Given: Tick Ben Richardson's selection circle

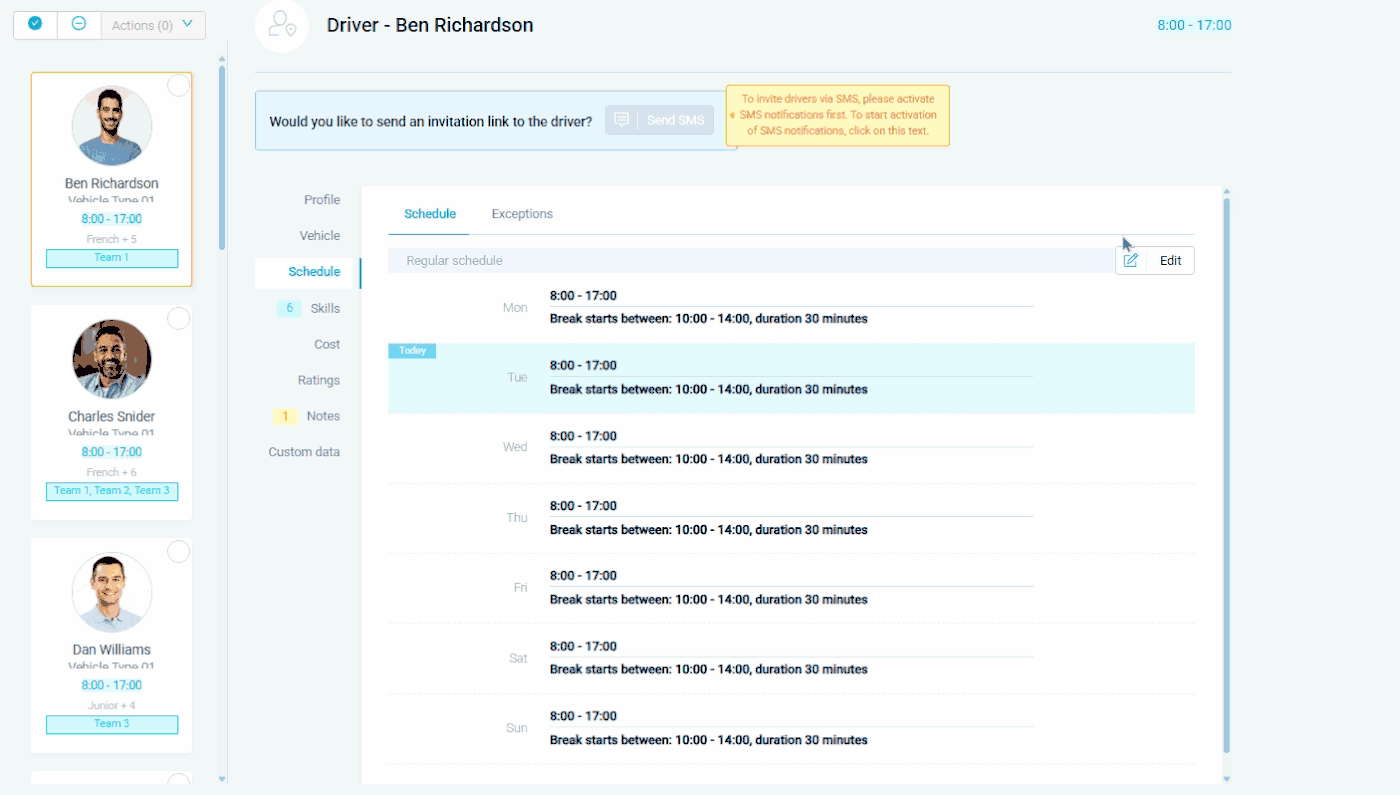Looking at the screenshot, I should click(x=178, y=86).
